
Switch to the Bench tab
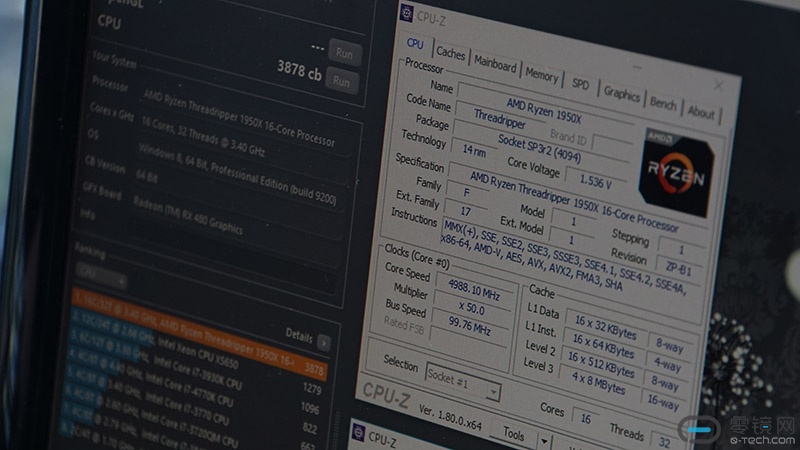click(663, 103)
